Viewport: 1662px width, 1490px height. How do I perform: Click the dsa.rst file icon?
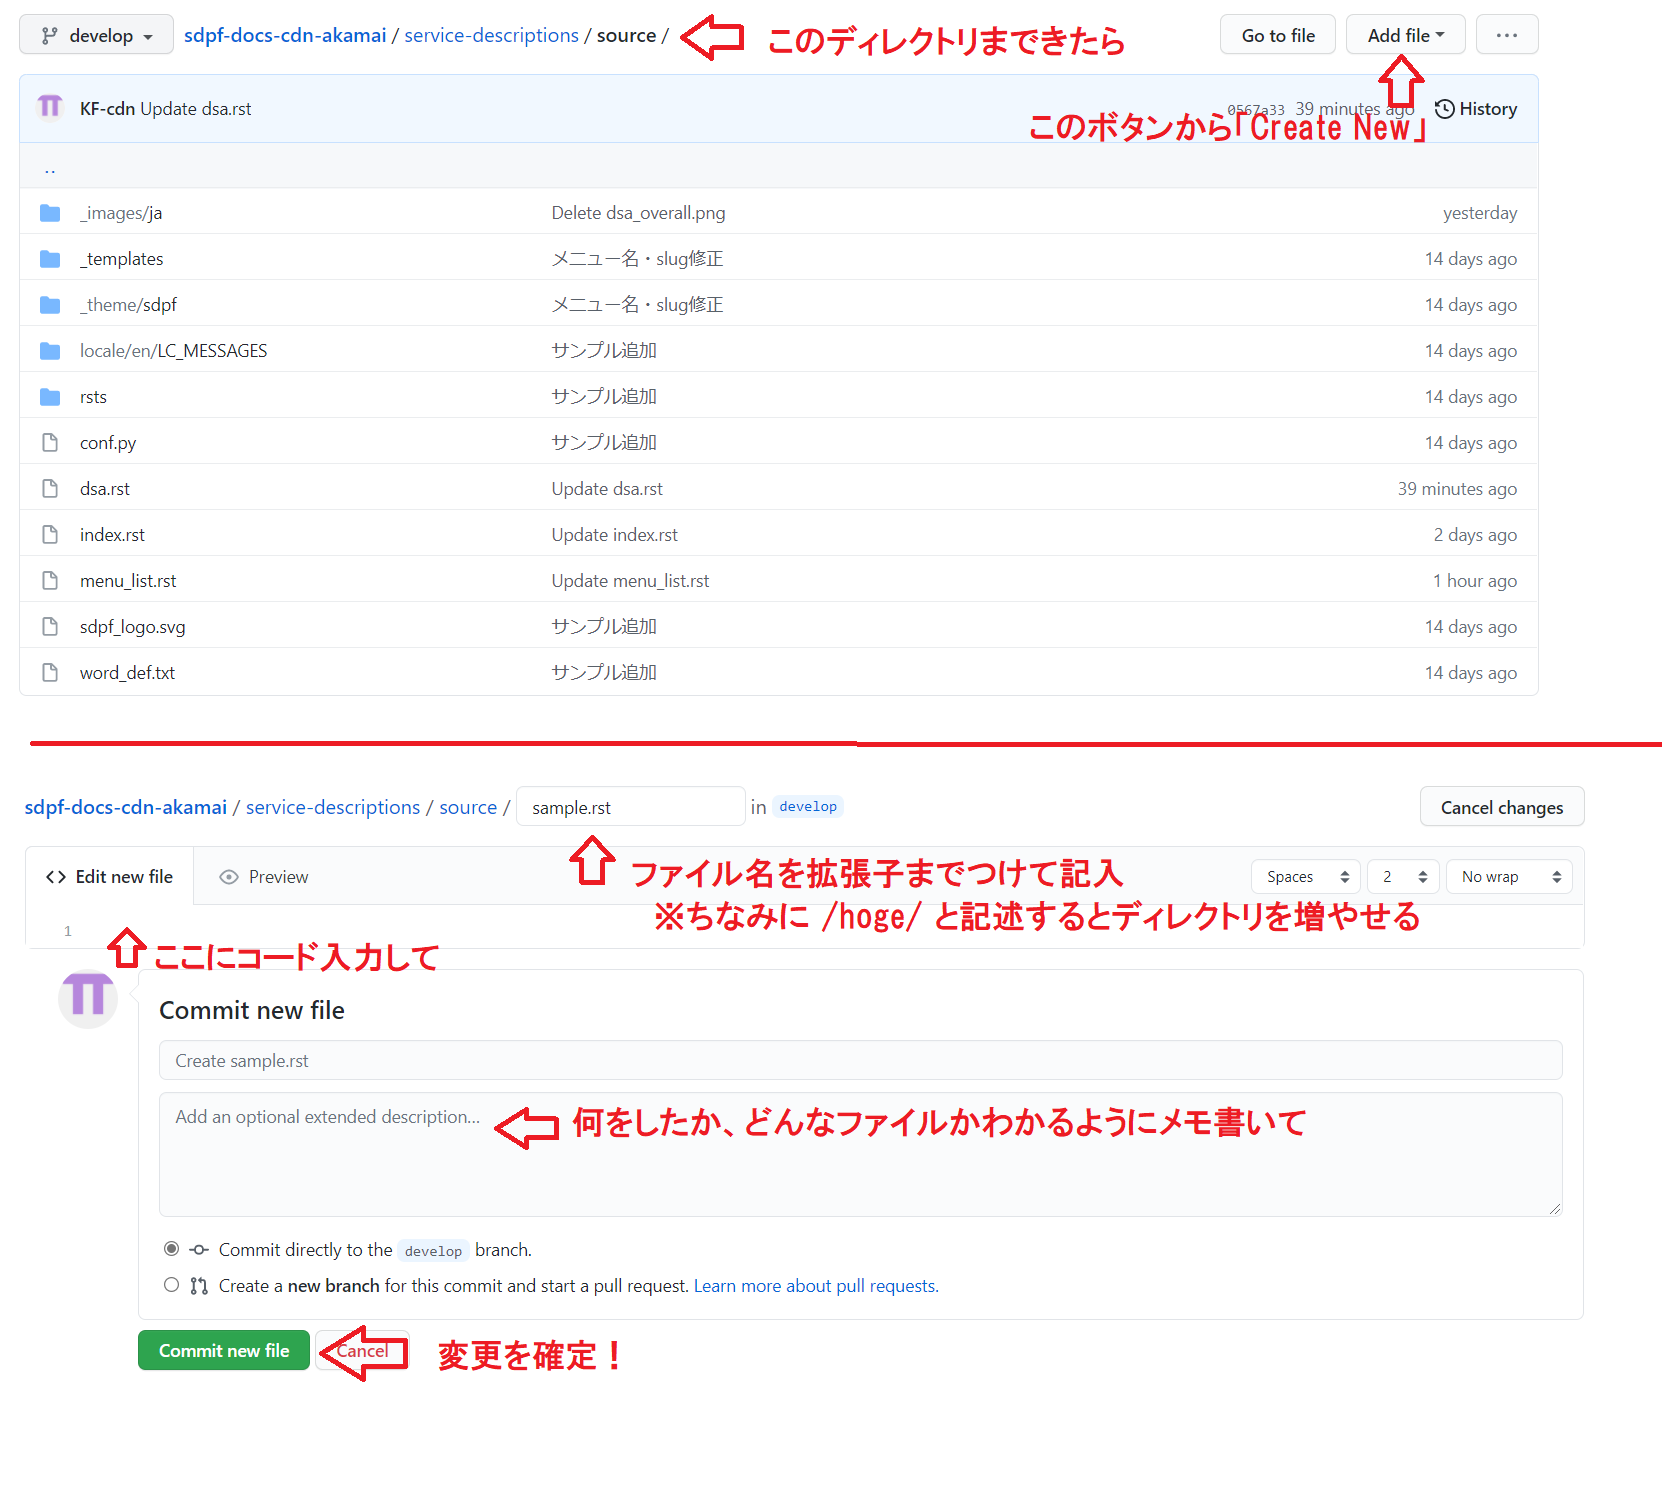pos(50,489)
